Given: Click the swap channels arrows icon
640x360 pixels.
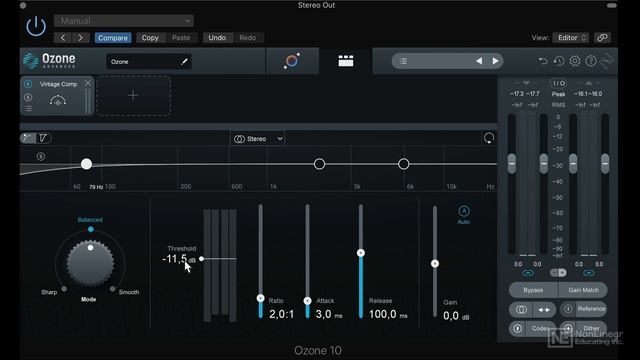Looking at the screenshot, I should coord(544,310).
